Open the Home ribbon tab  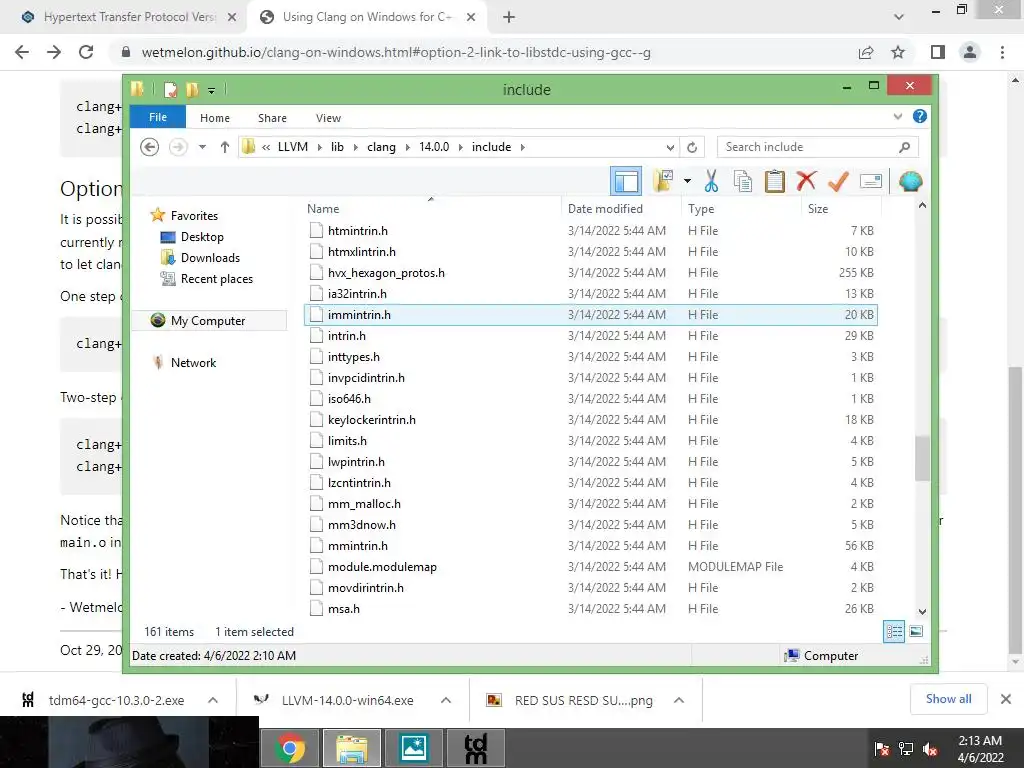215,118
